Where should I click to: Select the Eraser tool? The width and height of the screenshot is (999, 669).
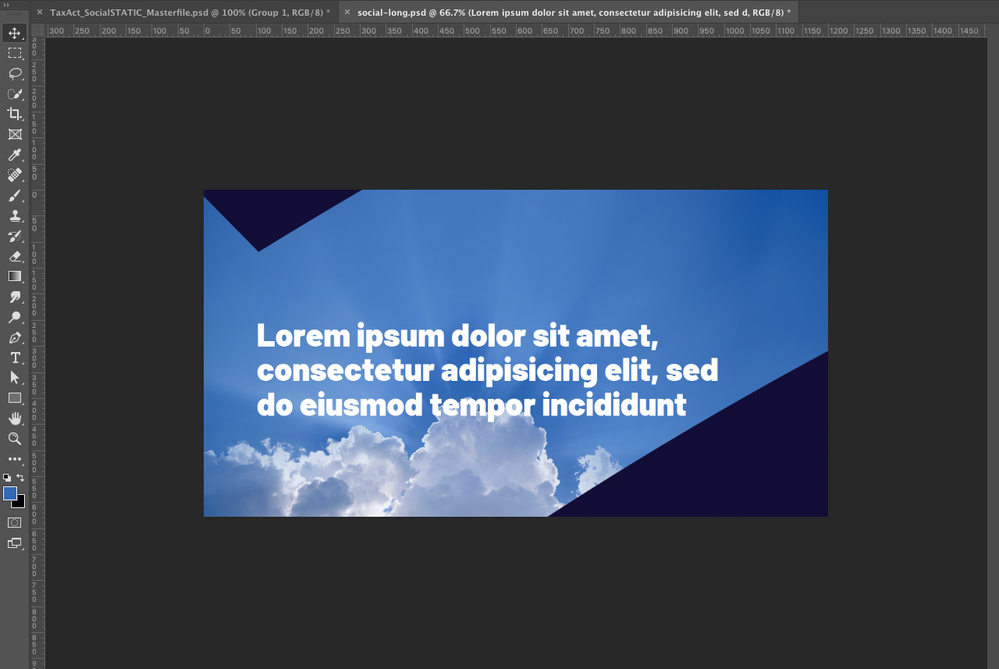coord(15,256)
